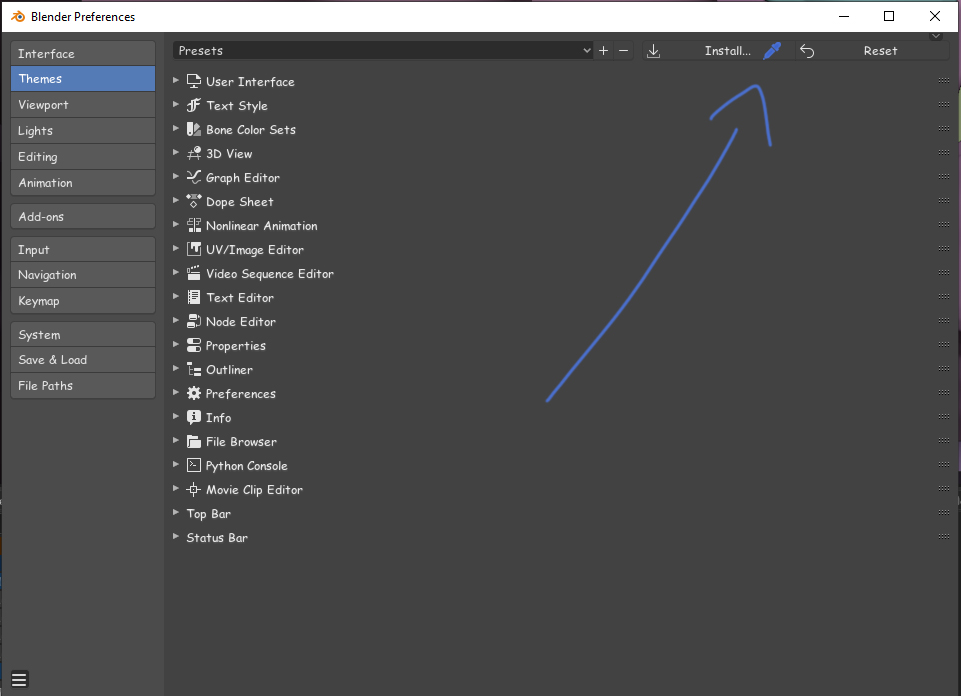Select the Dope Sheet keyframe icon
961x696 pixels.
[x=194, y=201]
